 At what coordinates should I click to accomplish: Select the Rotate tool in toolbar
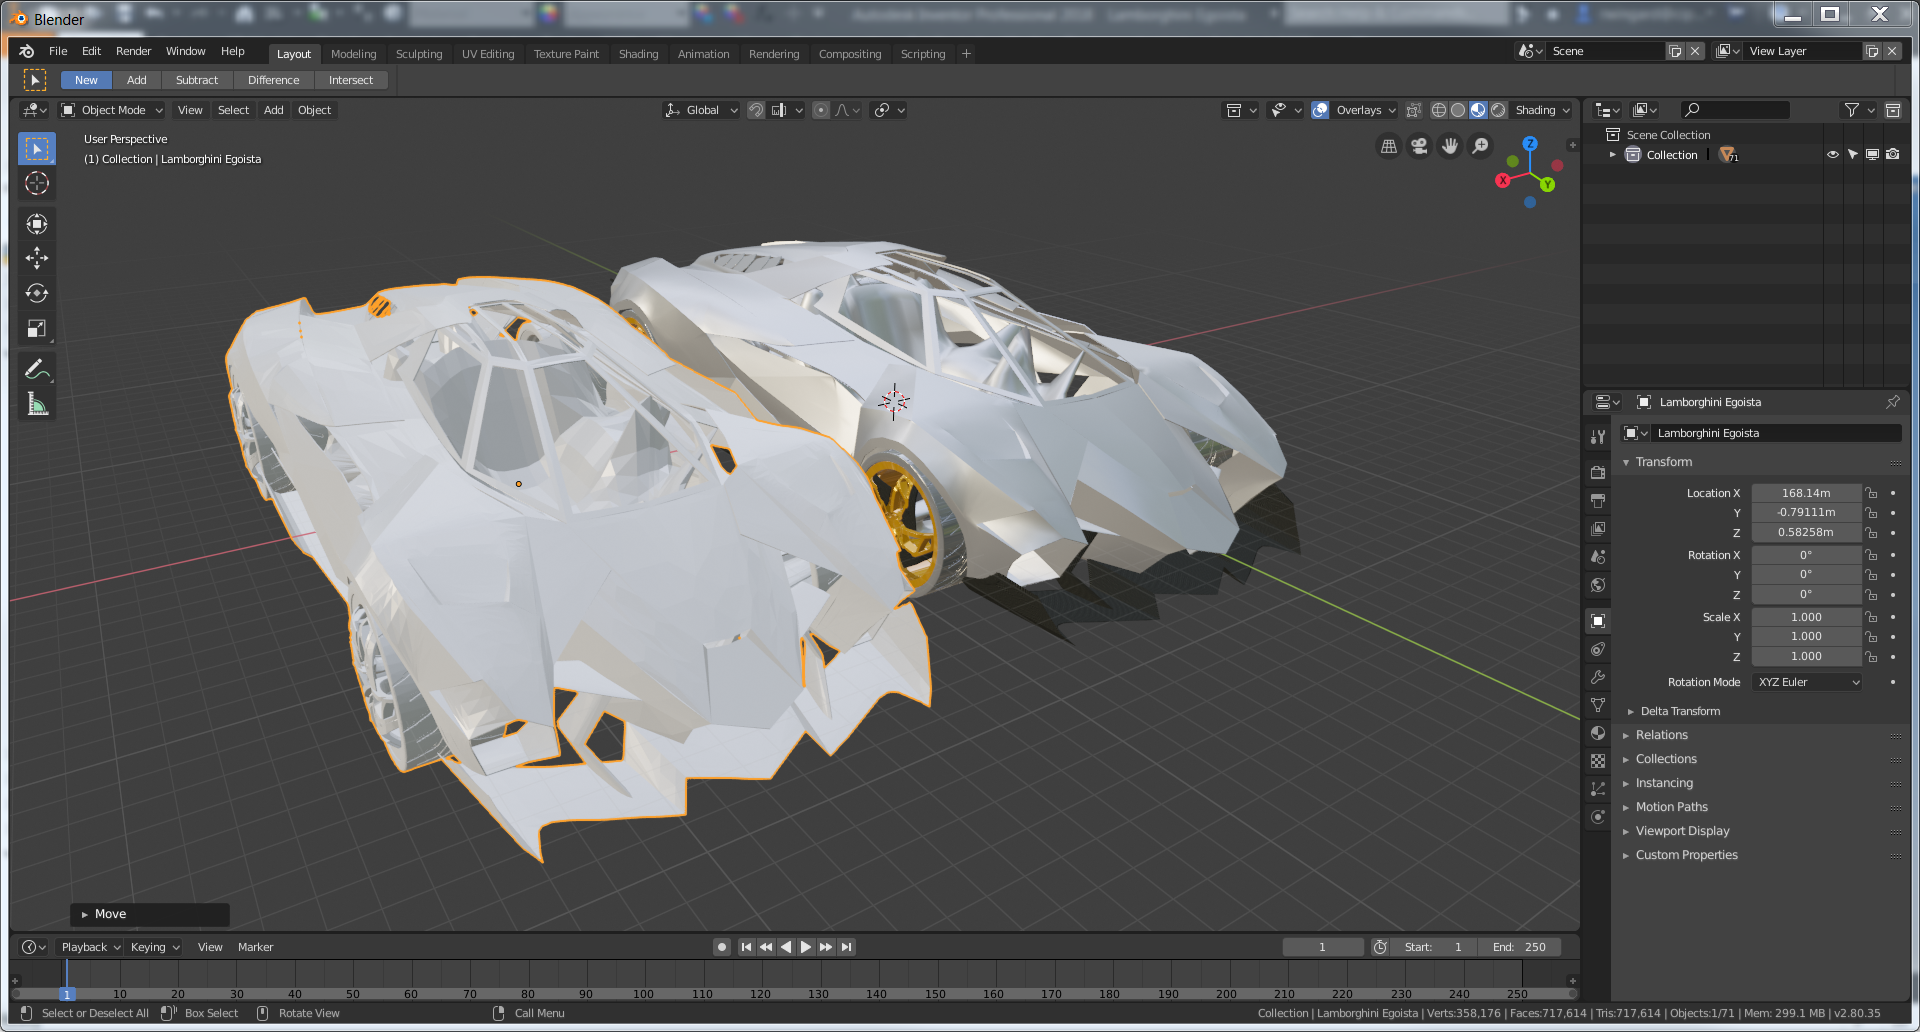[x=37, y=293]
